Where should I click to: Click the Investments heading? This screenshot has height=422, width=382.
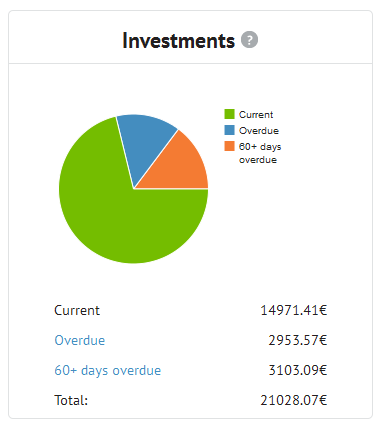(179, 40)
